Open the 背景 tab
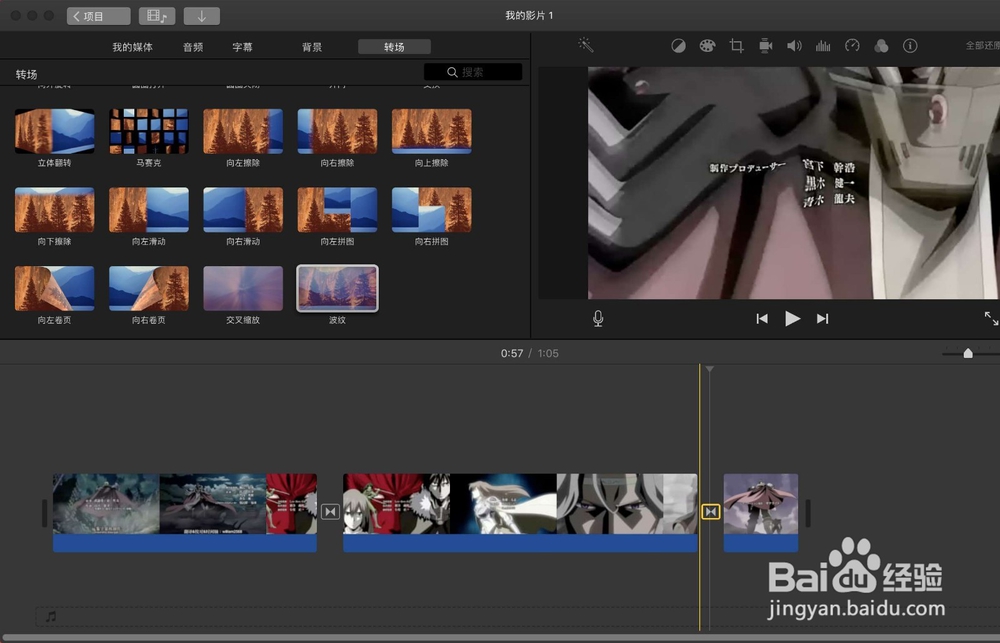1000x643 pixels. (x=312, y=47)
